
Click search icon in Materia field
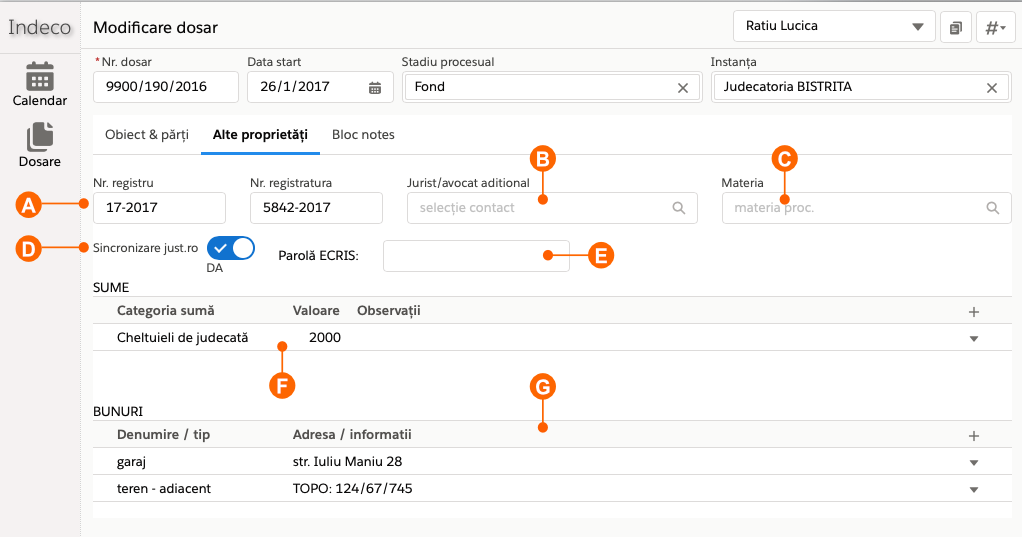[x=993, y=208]
